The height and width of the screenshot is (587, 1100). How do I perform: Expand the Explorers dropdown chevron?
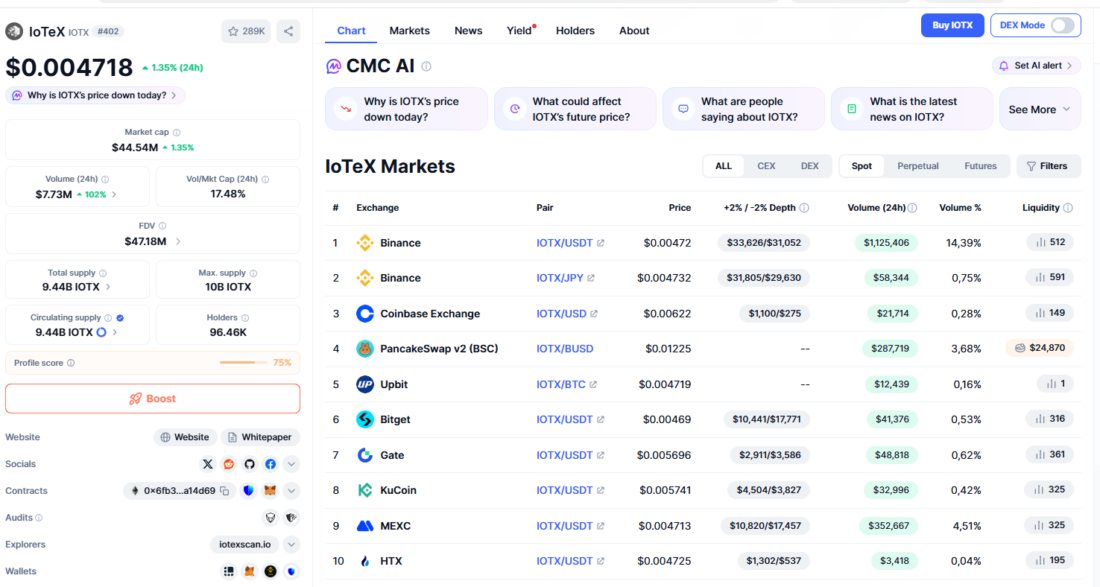(x=291, y=545)
